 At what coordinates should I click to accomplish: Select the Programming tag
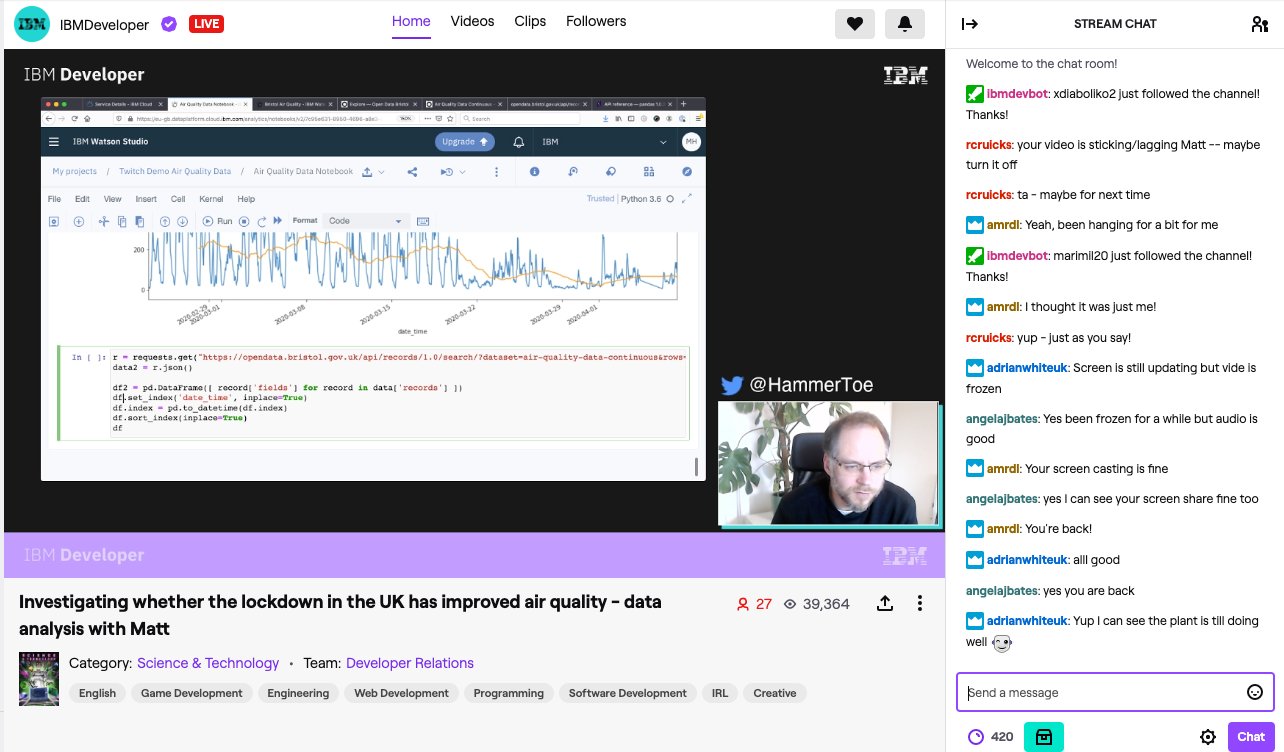pos(509,693)
